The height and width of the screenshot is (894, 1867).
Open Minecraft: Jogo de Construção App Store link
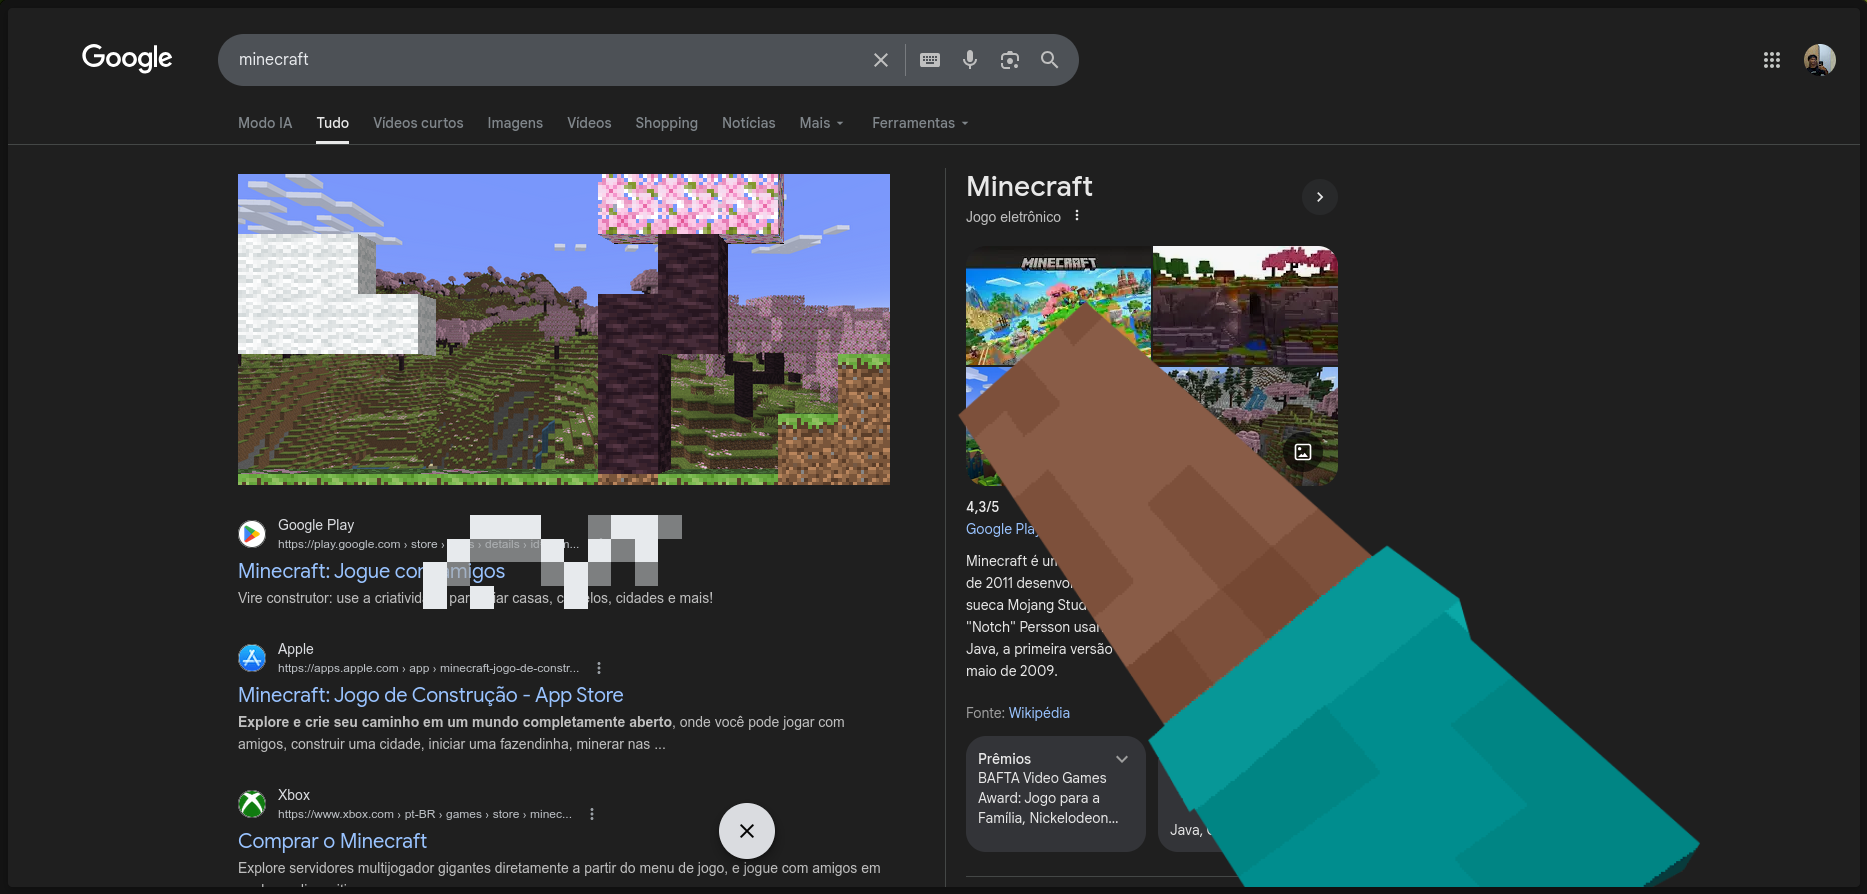(x=431, y=695)
